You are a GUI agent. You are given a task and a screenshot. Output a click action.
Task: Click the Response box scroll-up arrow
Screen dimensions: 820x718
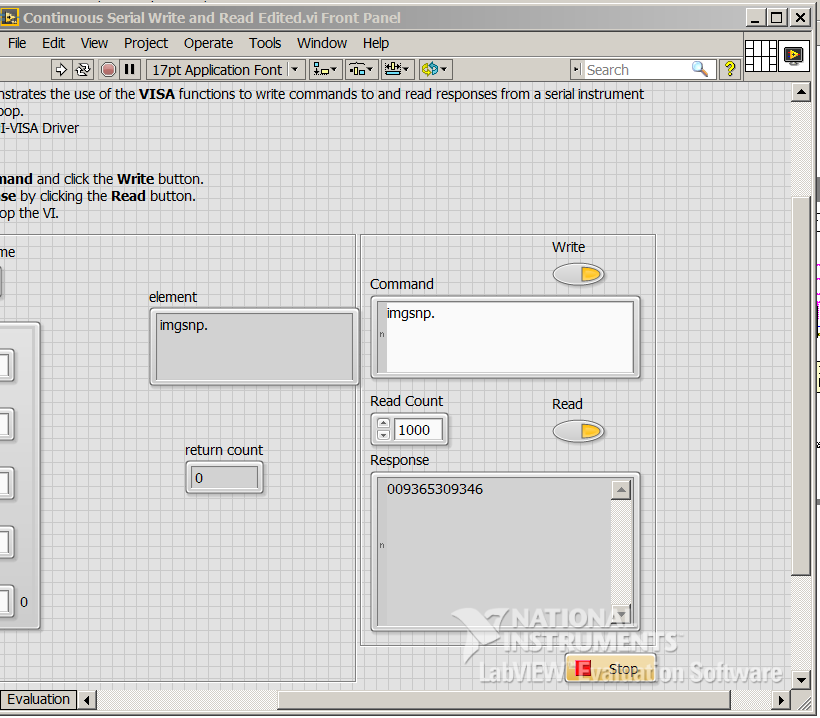[621, 490]
